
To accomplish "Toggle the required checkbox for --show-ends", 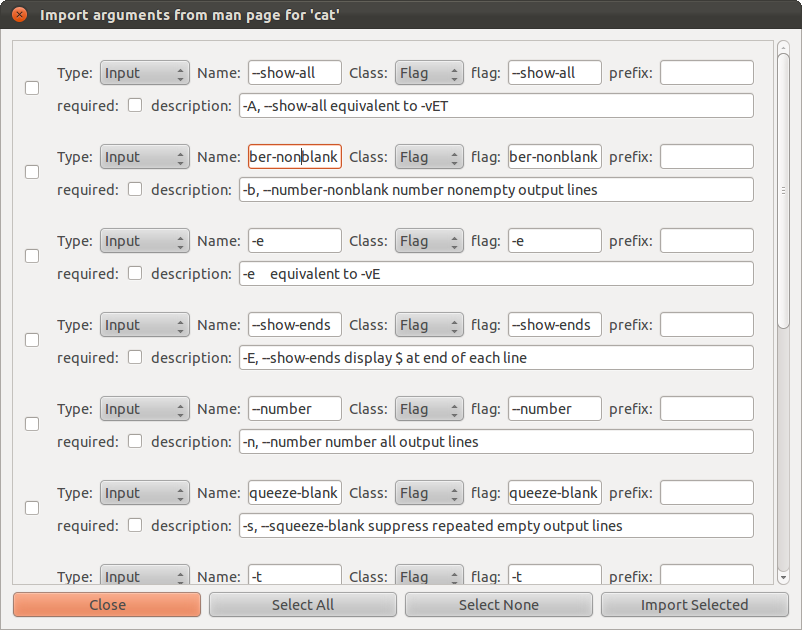I will click(135, 357).
